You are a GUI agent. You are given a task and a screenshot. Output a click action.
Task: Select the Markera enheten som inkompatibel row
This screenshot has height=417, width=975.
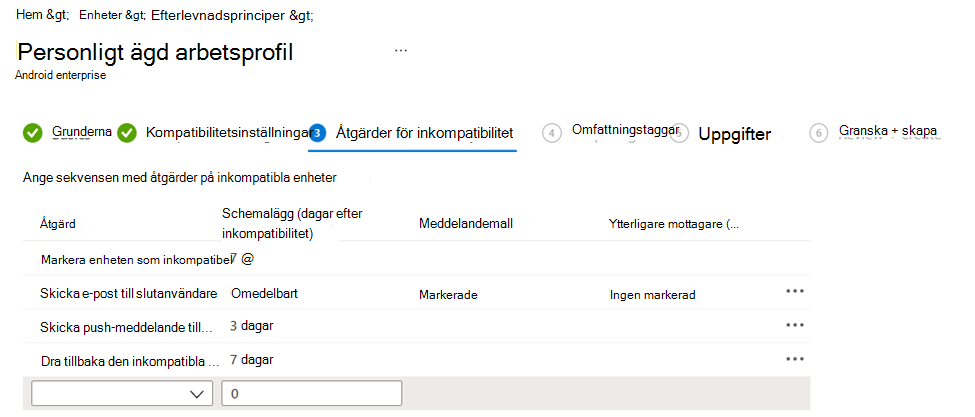(x=416, y=259)
